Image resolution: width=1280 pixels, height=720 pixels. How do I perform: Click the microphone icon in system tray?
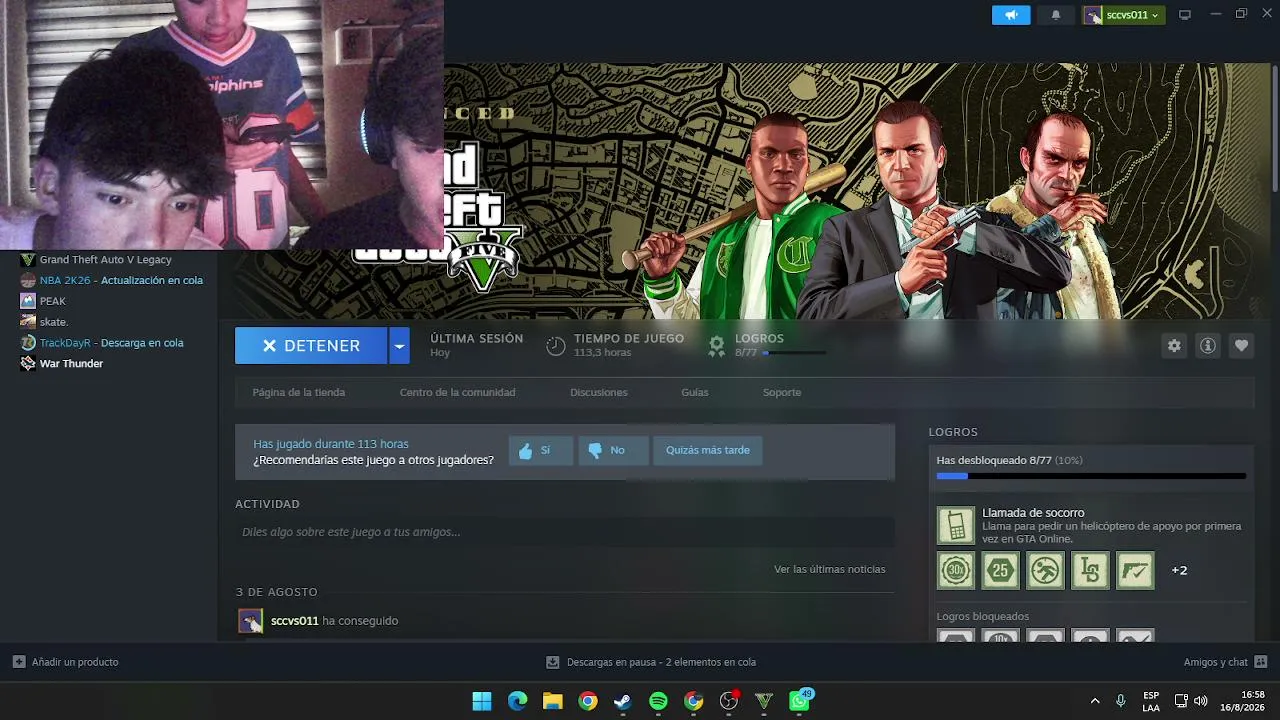coord(1121,701)
